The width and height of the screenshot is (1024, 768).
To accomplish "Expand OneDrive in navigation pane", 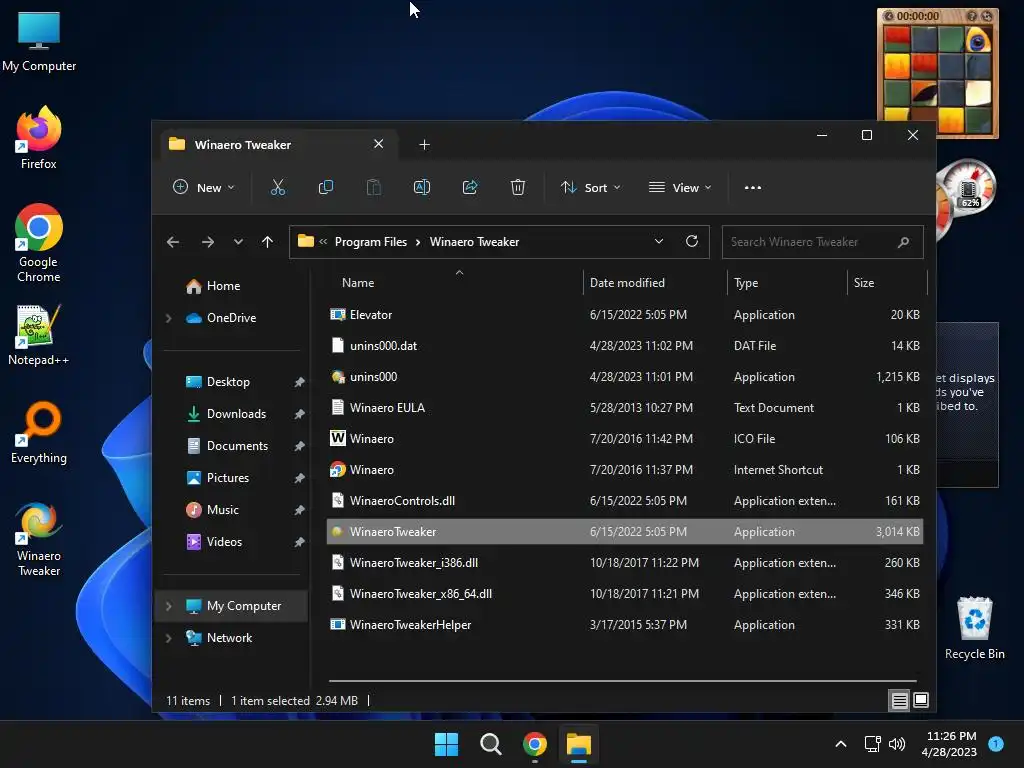I will coord(168,318).
